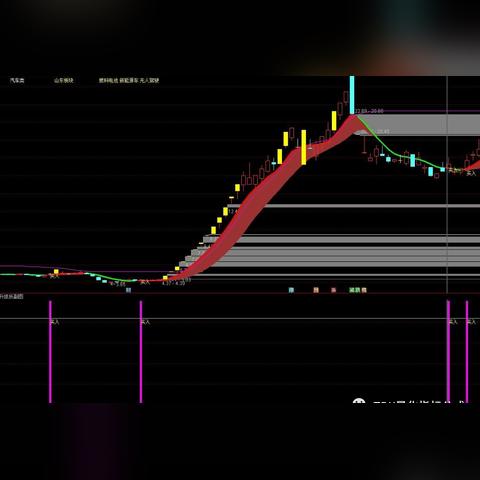This screenshot has height=480, width=480.
Task: Open the green event marker icon pair
Action: click(x=355, y=290)
